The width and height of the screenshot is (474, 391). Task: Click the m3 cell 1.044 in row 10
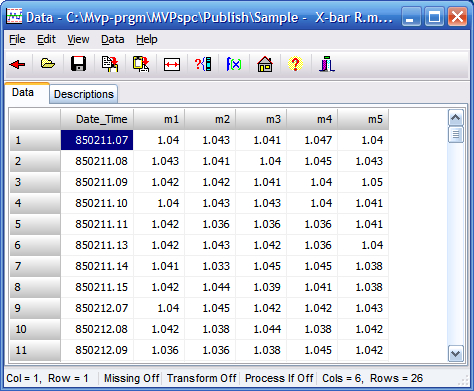(x=261, y=329)
